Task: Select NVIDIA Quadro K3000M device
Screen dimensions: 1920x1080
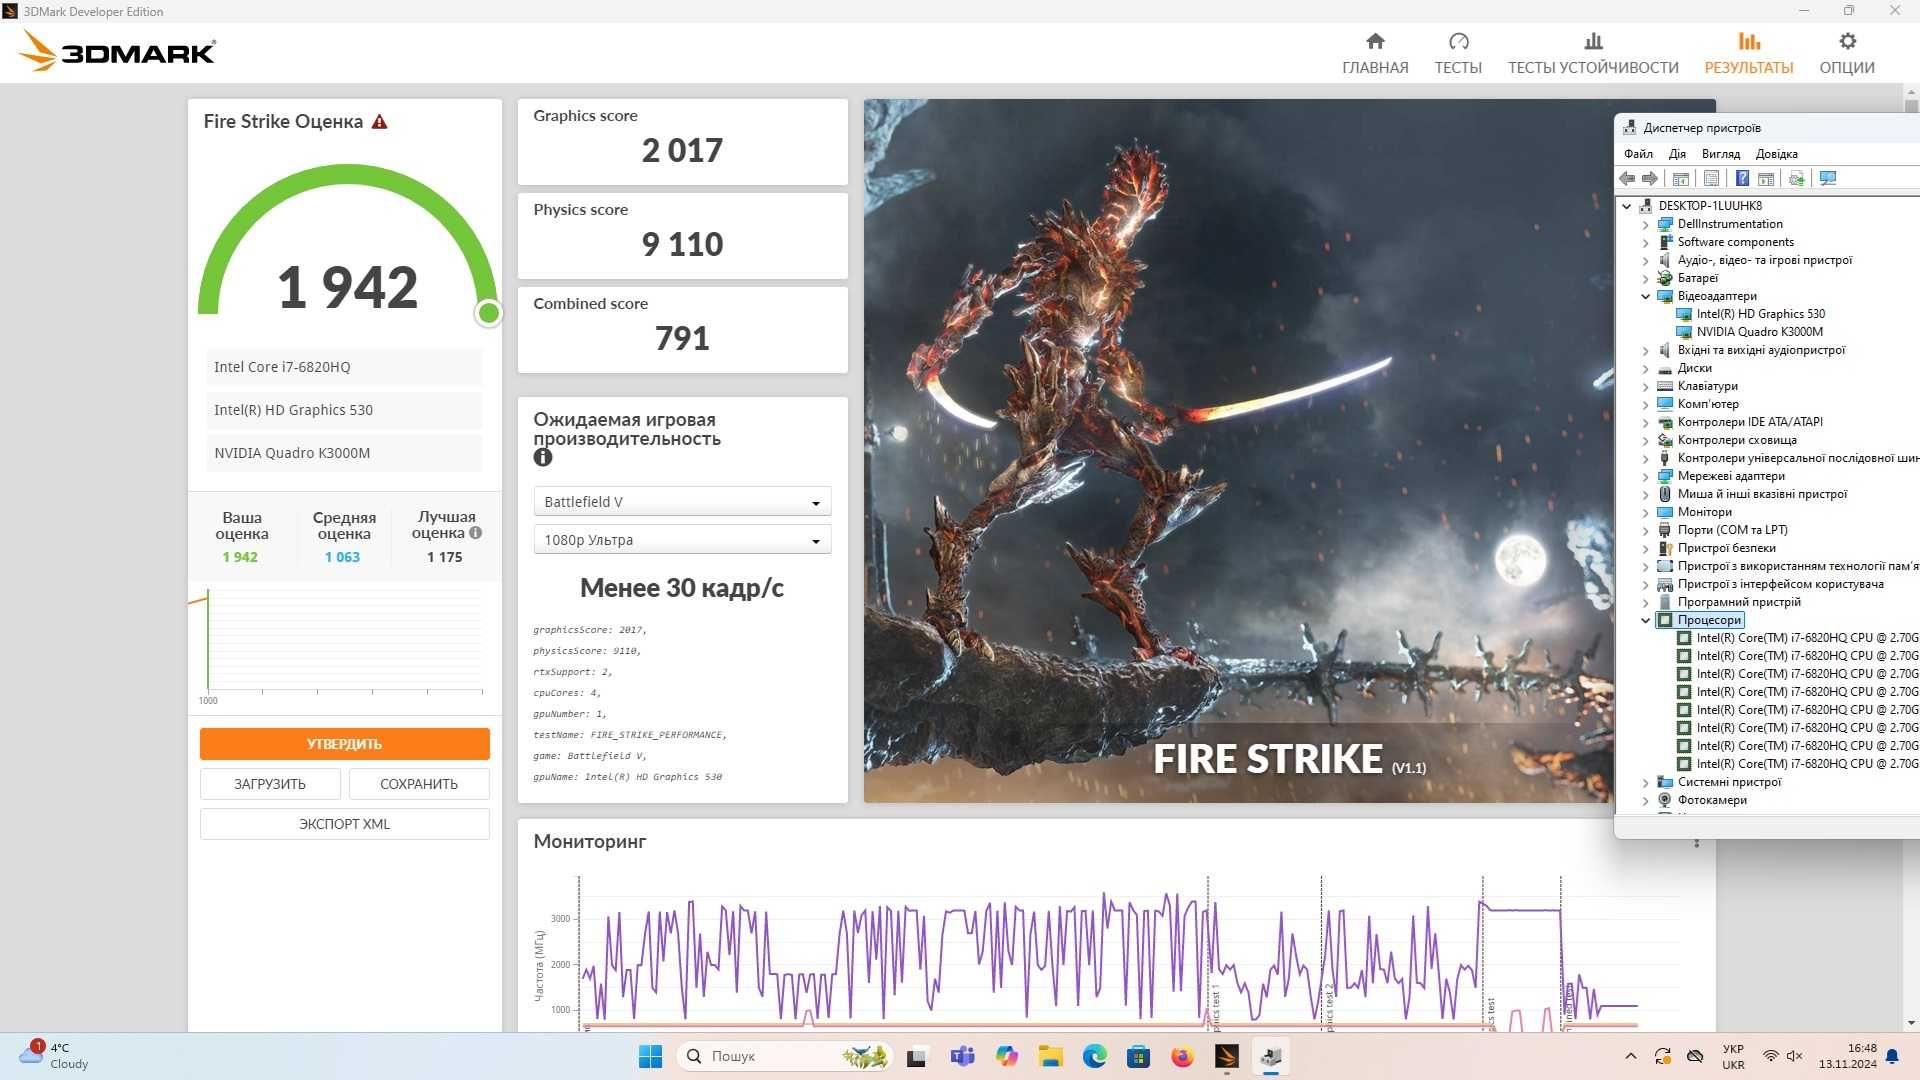Action: [1759, 332]
